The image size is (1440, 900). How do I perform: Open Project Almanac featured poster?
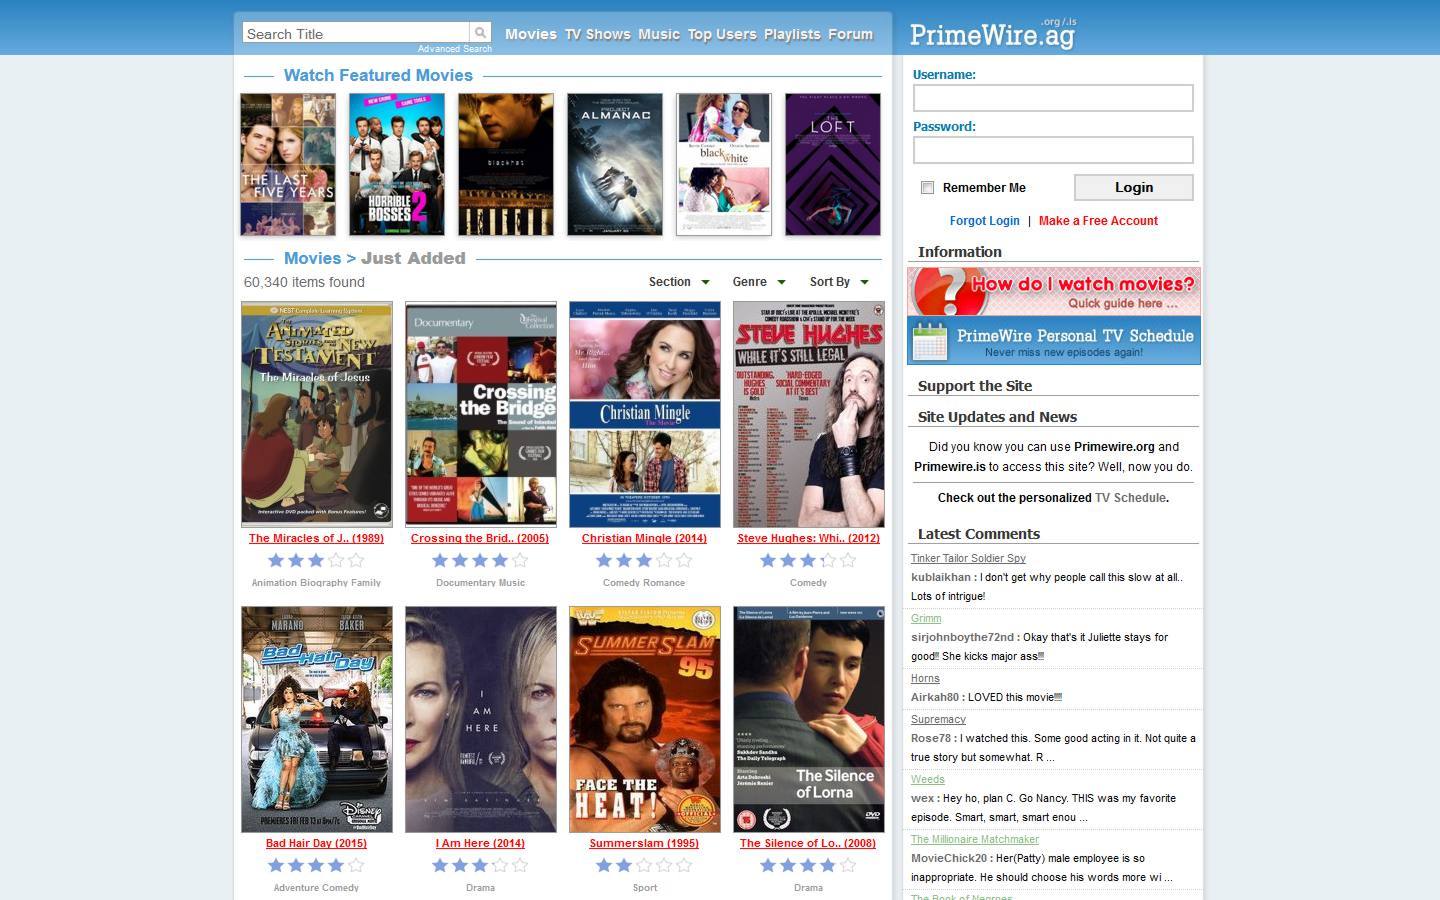coord(615,165)
